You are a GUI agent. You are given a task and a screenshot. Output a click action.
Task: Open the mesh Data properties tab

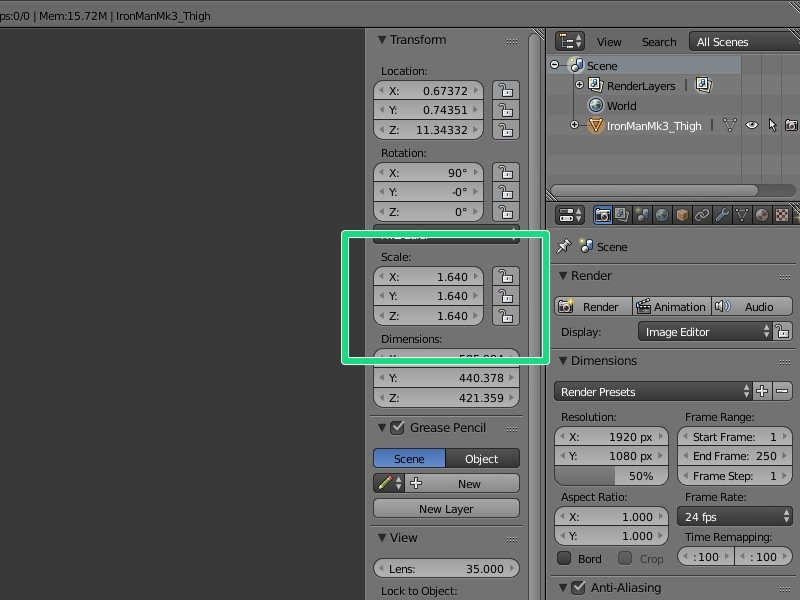click(742, 215)
